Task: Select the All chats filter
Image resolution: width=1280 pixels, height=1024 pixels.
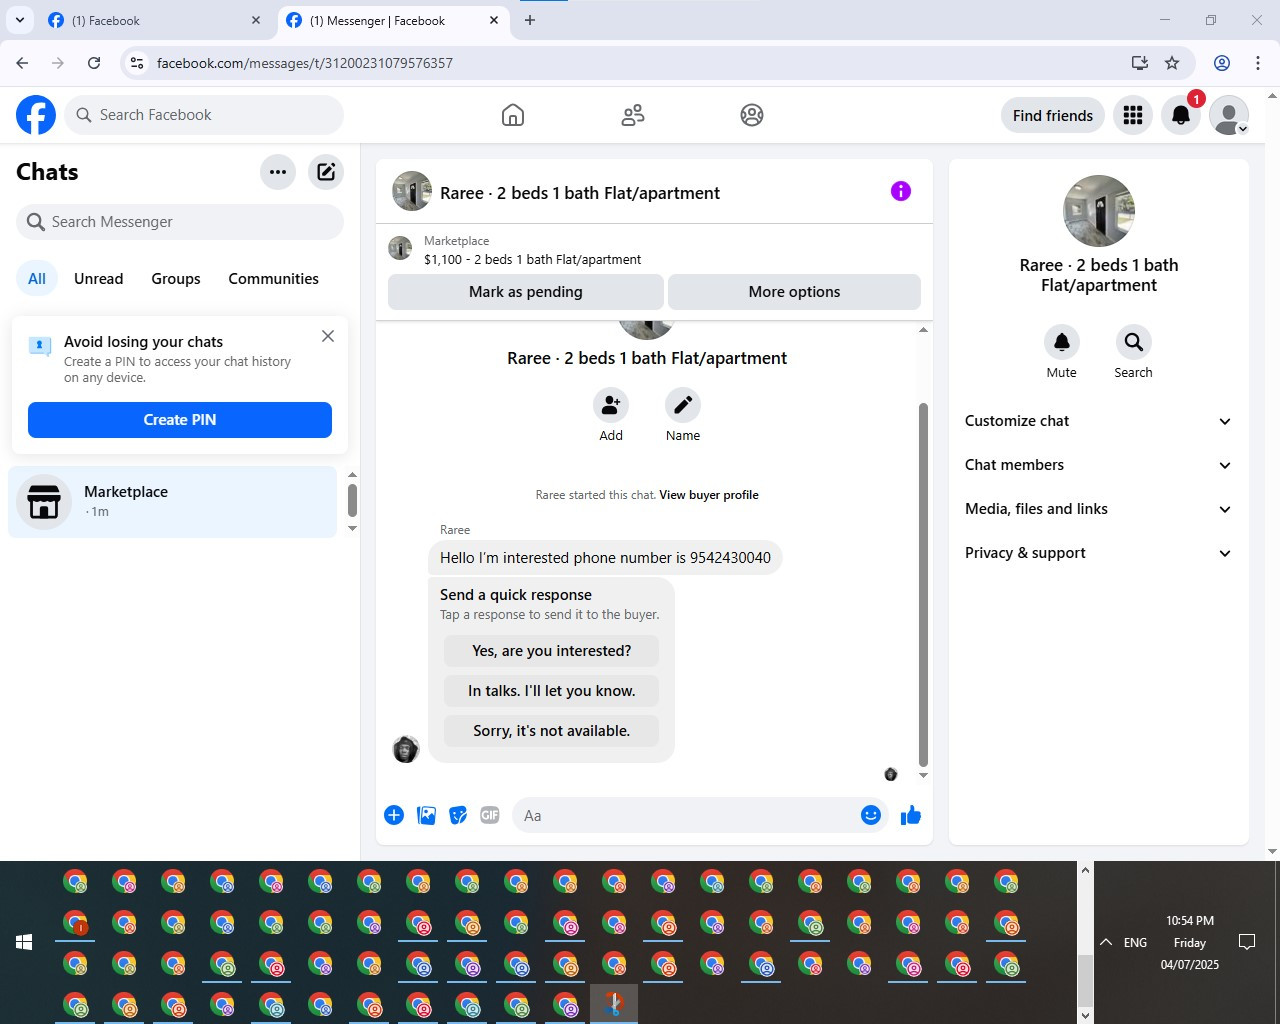Action: tap(37, 279)
